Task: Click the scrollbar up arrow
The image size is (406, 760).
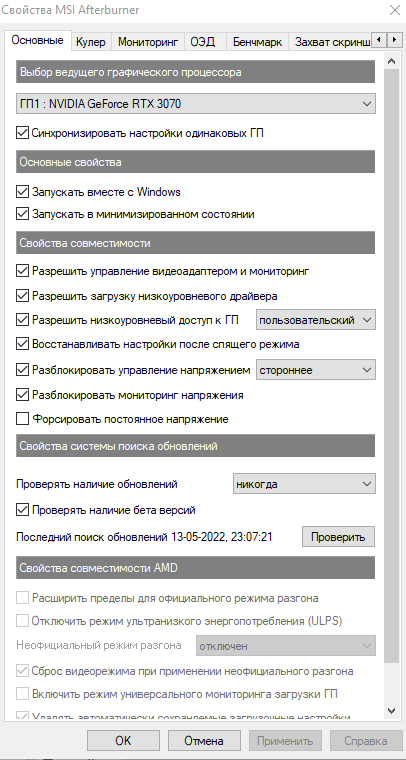Action: click(391, 61)
